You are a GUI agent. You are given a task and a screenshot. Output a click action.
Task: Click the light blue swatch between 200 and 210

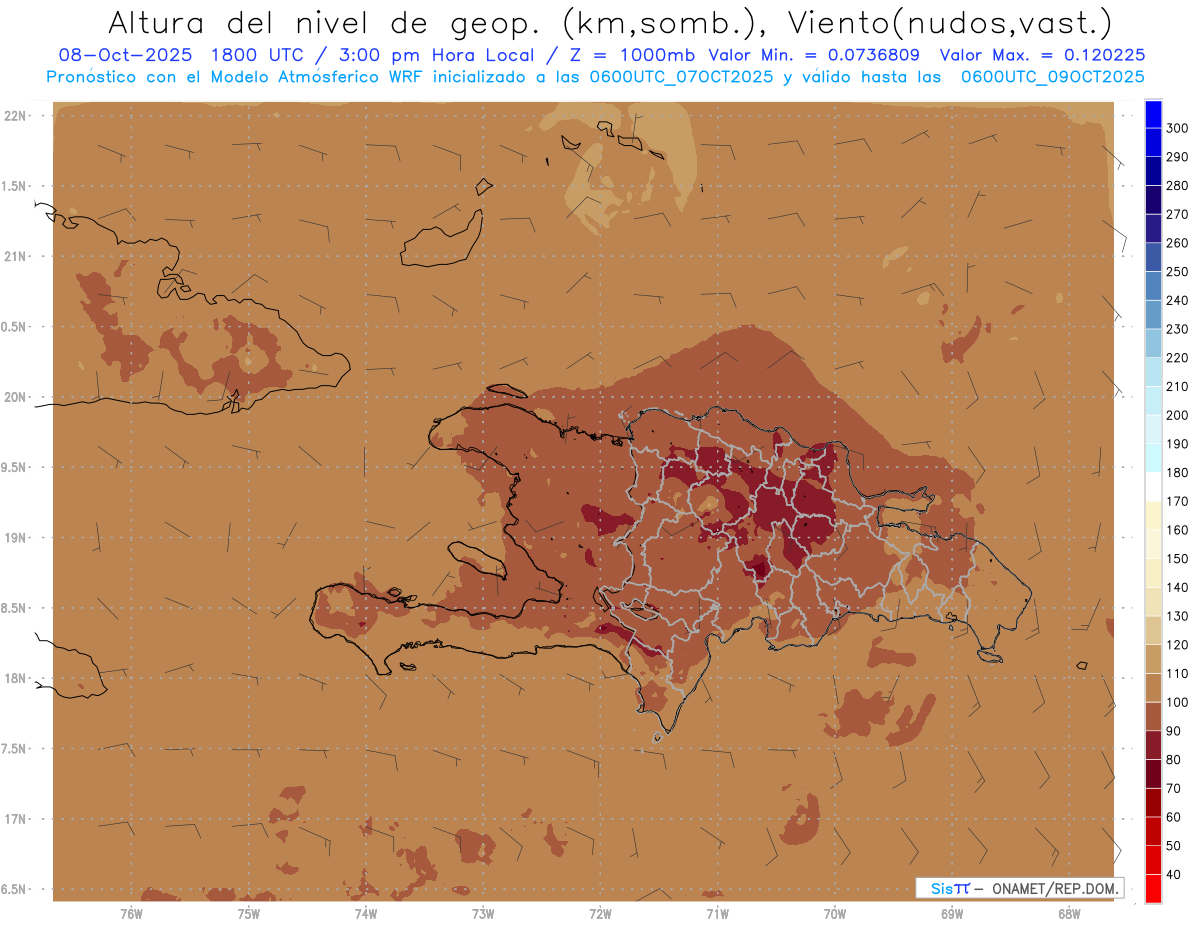coord(1153,401)
